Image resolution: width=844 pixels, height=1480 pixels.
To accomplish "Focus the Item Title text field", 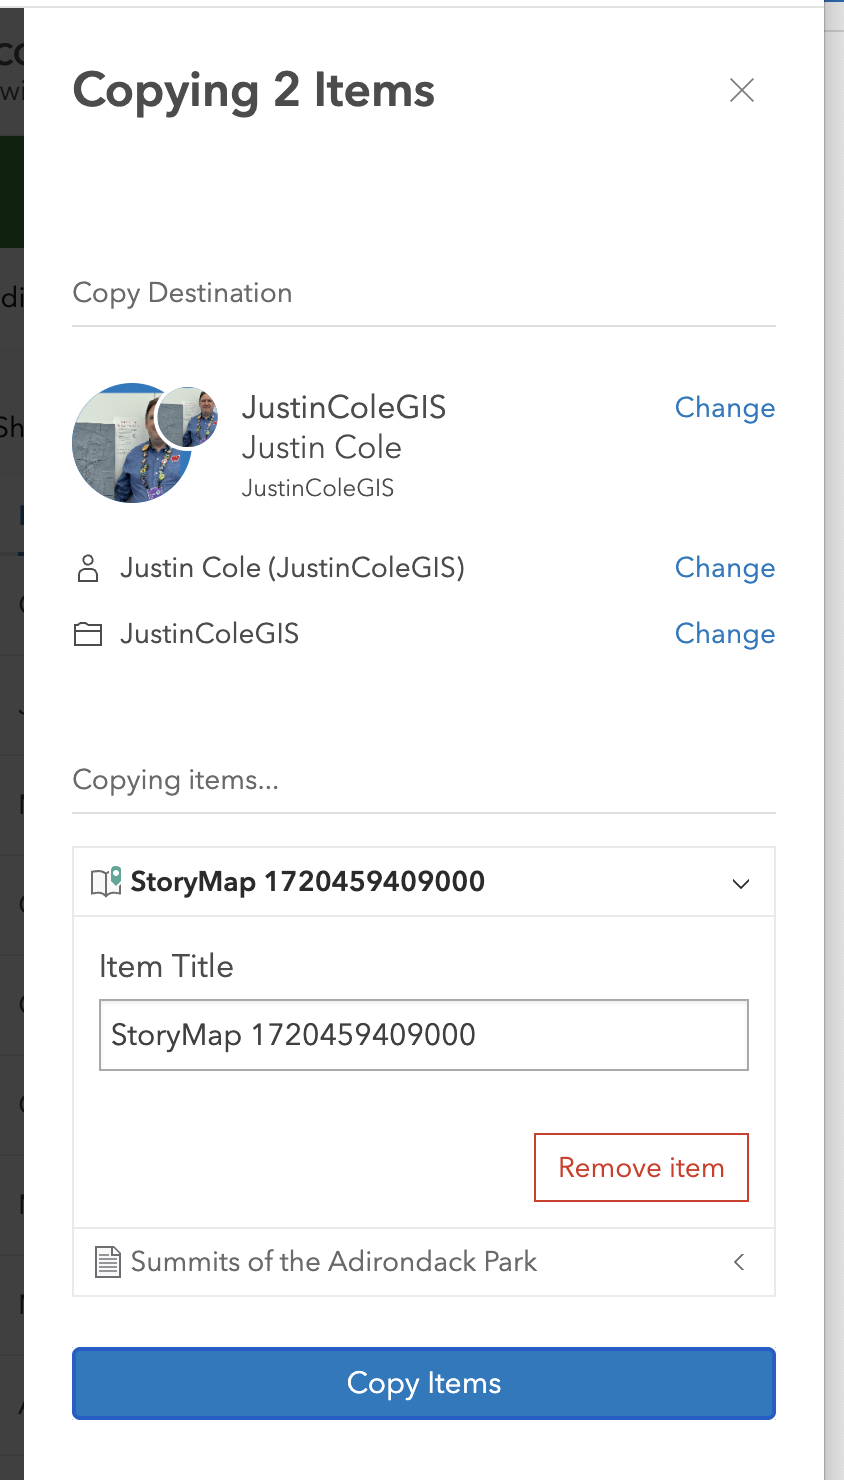I will pyautogui.click(x=423, y=1035).
